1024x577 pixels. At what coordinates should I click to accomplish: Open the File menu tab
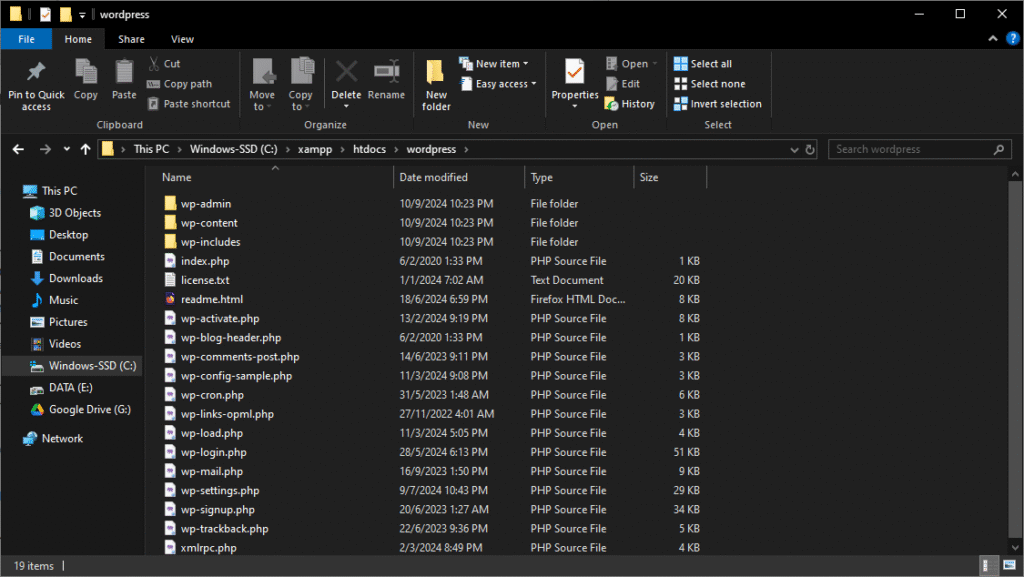coord(26,39)
